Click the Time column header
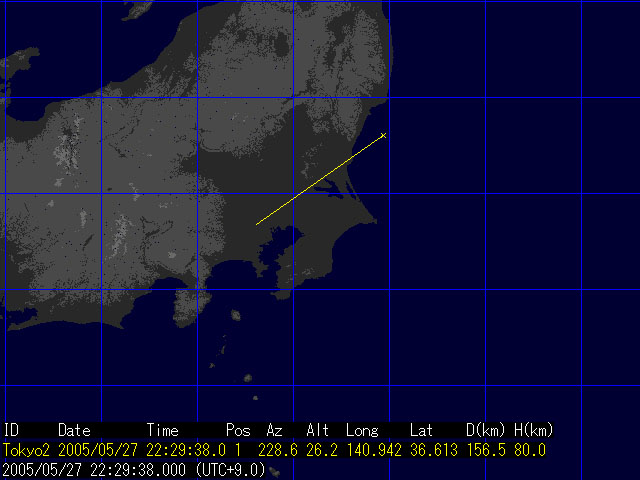640x480 pixels. click(163, 430)
